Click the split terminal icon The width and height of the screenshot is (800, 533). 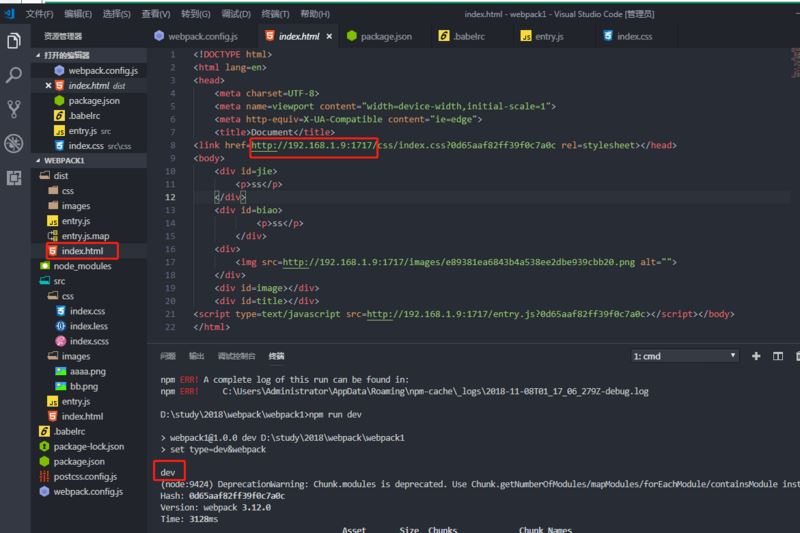tap(778, 356)
